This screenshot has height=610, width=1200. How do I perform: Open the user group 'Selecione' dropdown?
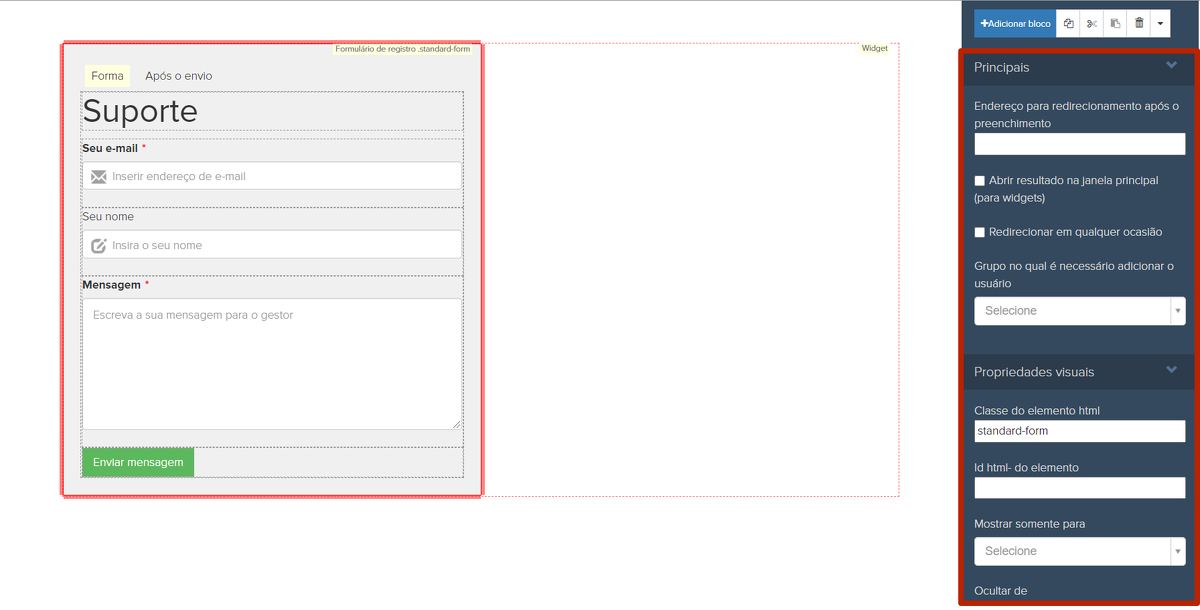[1079, 311]
